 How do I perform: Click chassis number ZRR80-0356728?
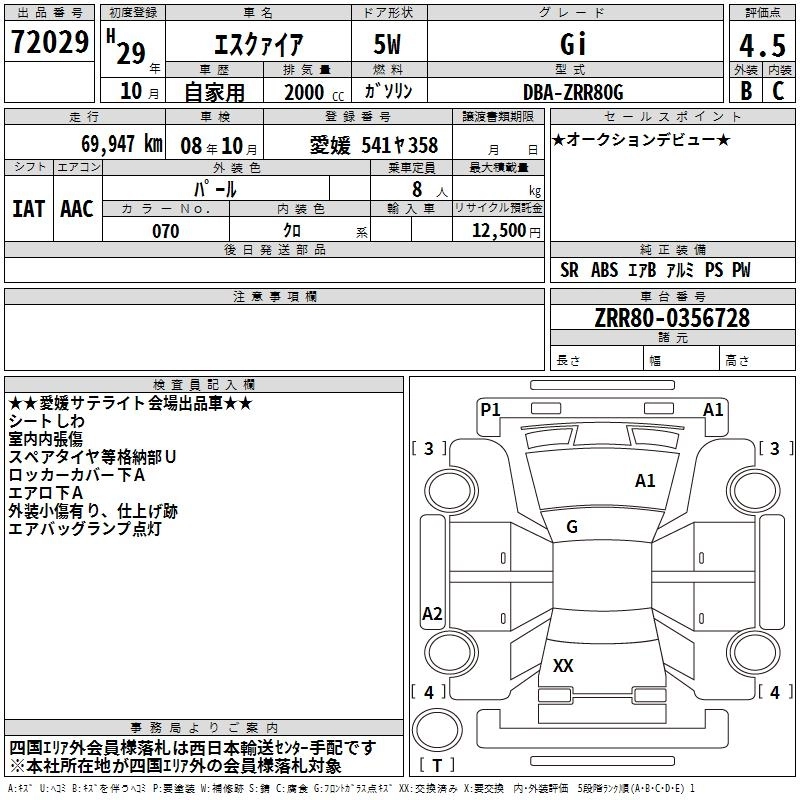(x=672, y=318)
